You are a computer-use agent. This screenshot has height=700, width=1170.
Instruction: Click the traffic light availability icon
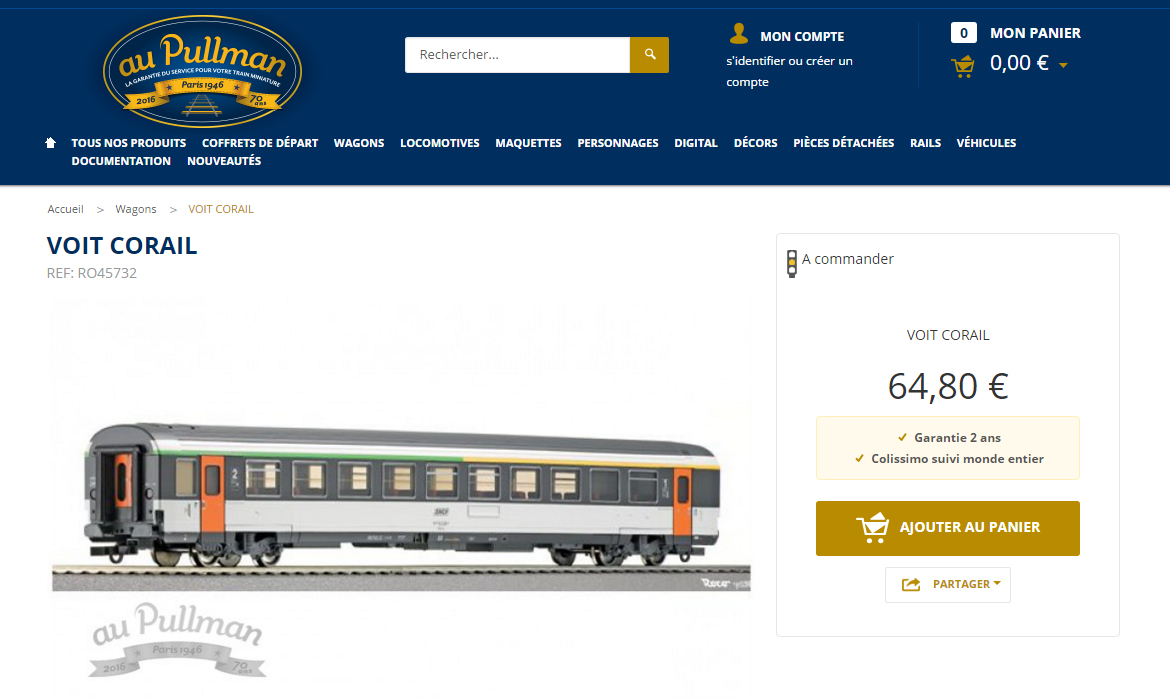(792, 264)
